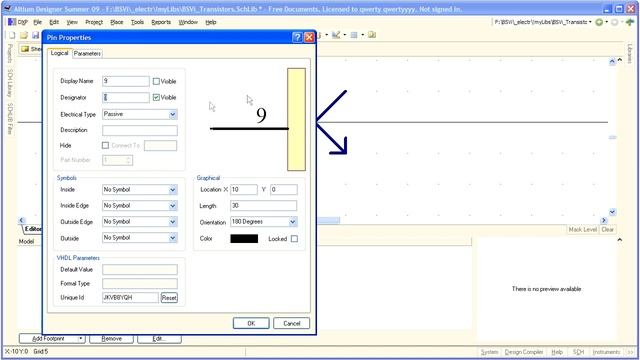Click the grey navigate forward icon
Image resolution: width=640 pixels, height=360 pixels.
615,22
